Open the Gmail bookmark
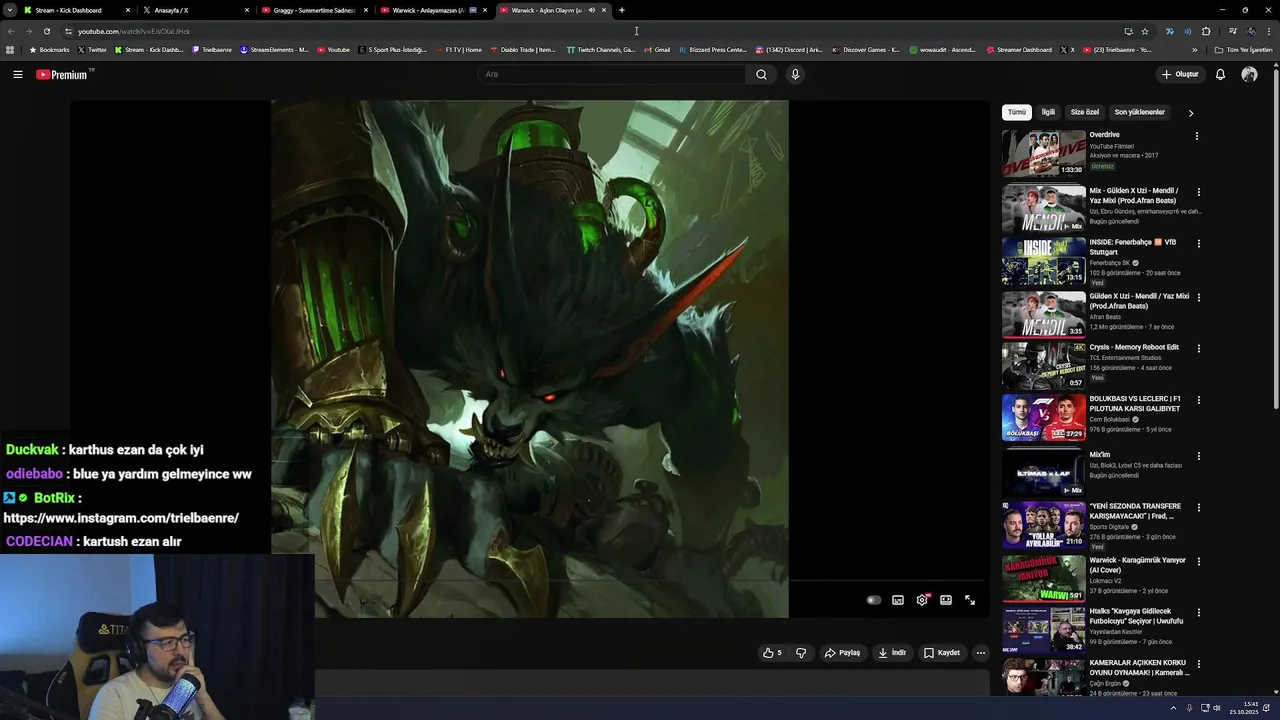 click(x=657, y=50)
